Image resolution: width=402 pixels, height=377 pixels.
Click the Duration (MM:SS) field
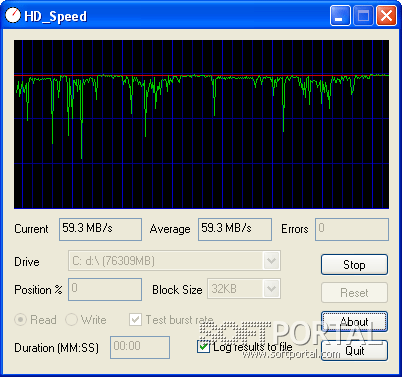(140, 347)
